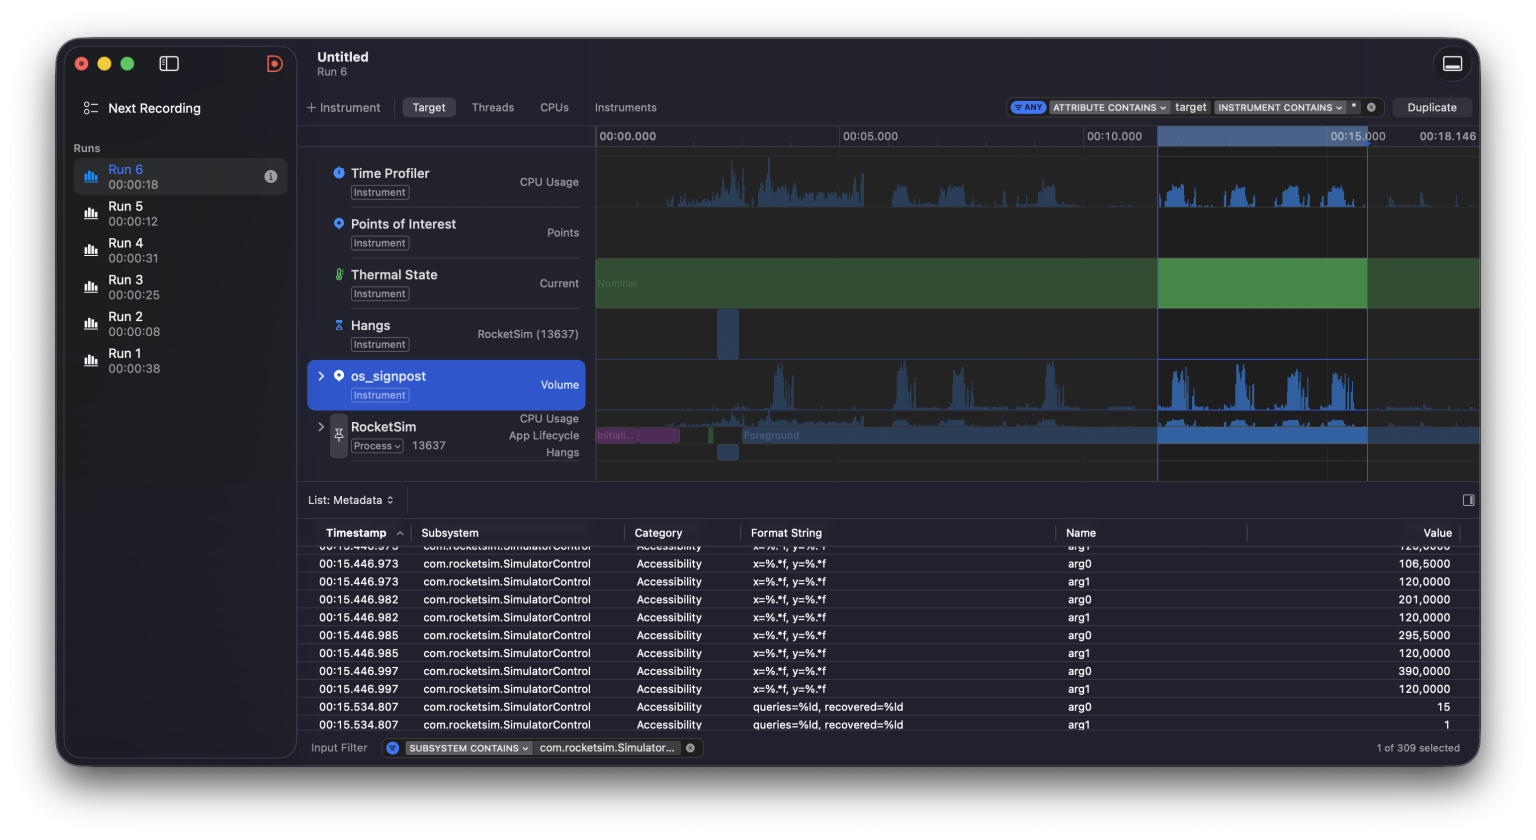Click the Time Profiler instrument icon
The height and width of the screenshot is (840, 1536).
point(339,173)
